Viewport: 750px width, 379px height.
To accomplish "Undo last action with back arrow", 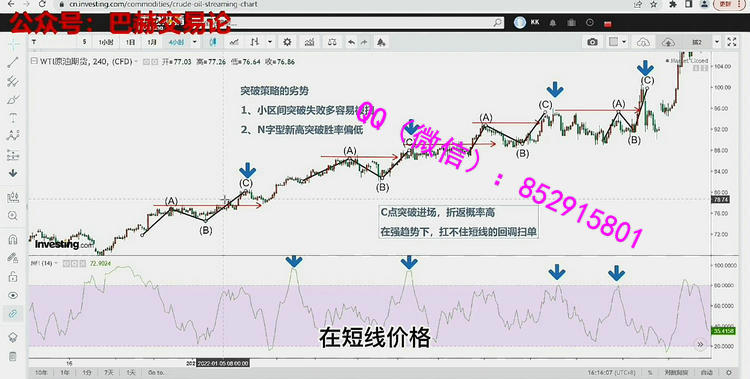I will [x=351, y=42].
